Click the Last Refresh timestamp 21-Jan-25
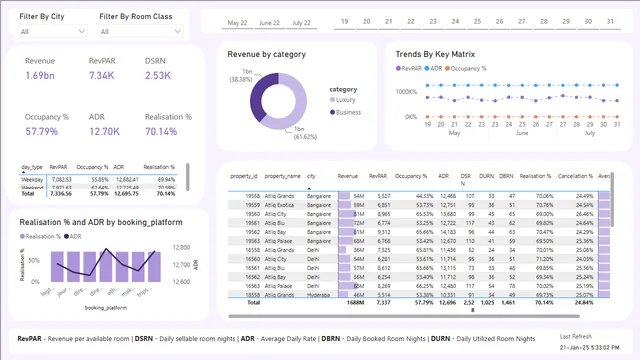640x360 pixels. [589, 348]
